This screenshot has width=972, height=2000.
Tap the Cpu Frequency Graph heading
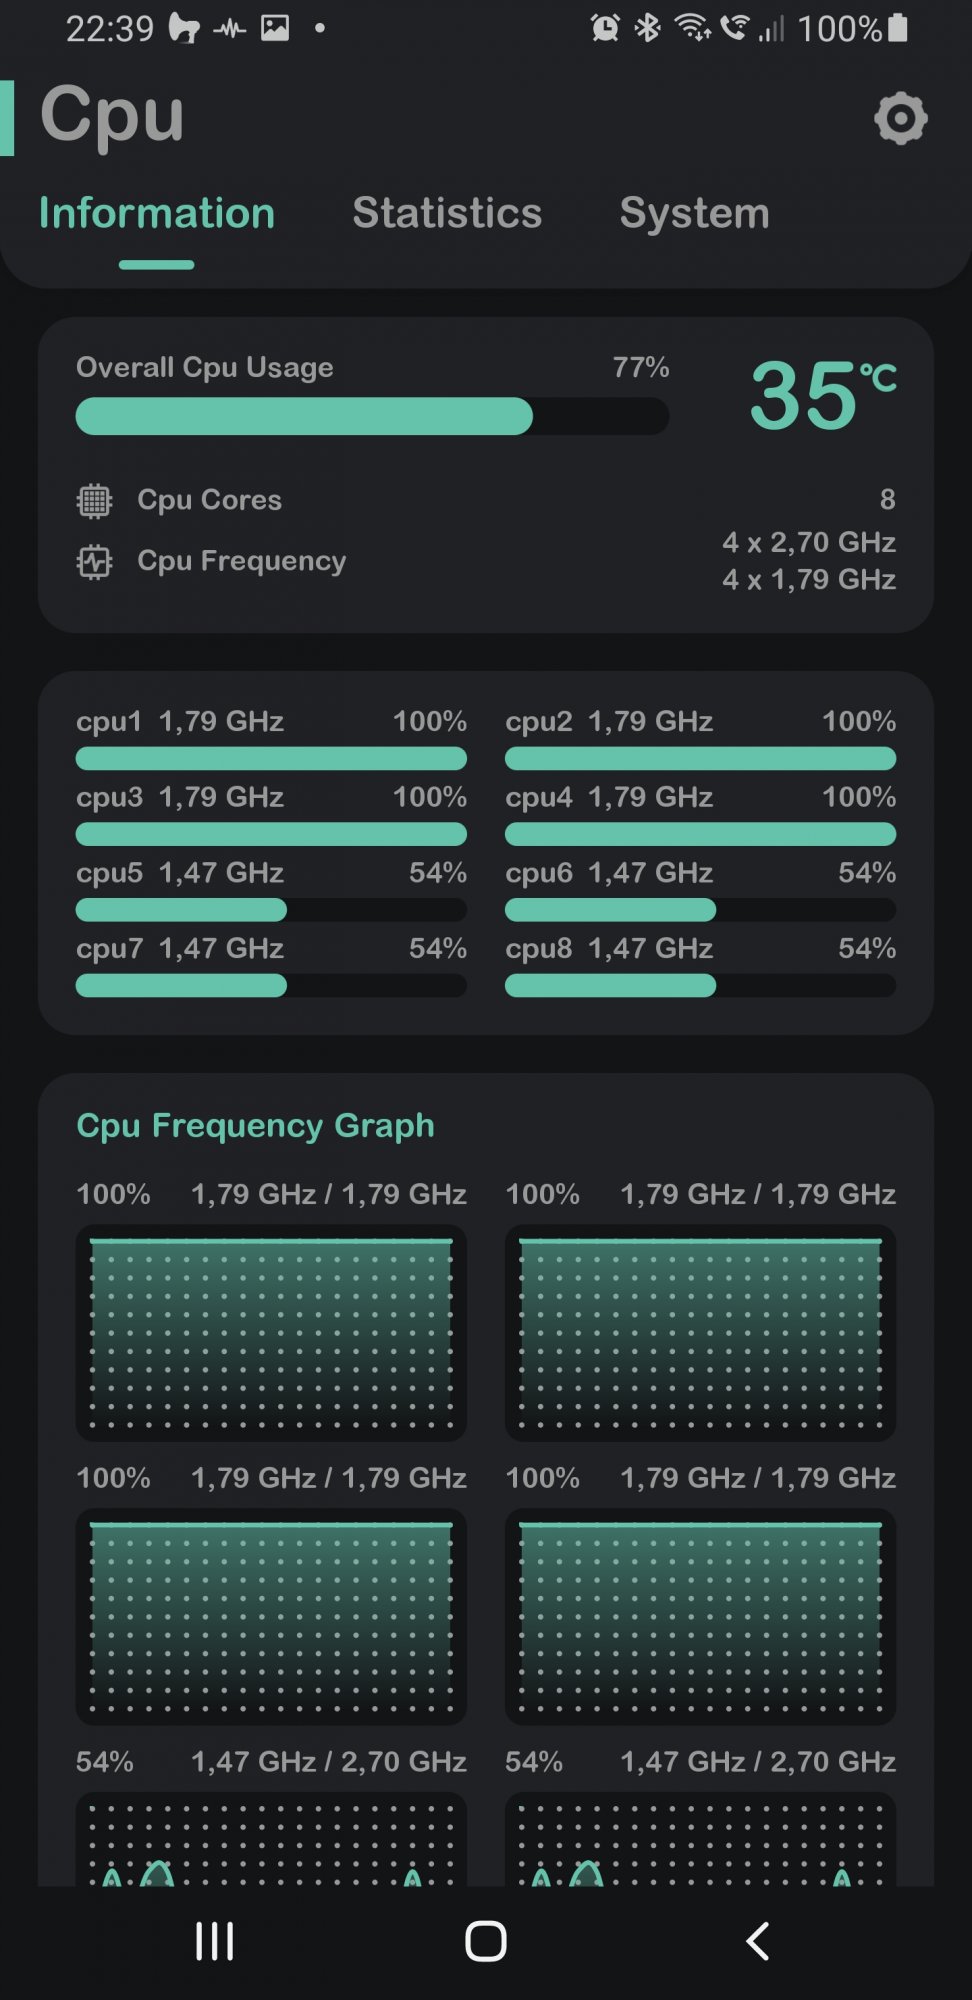[256, 1126]
